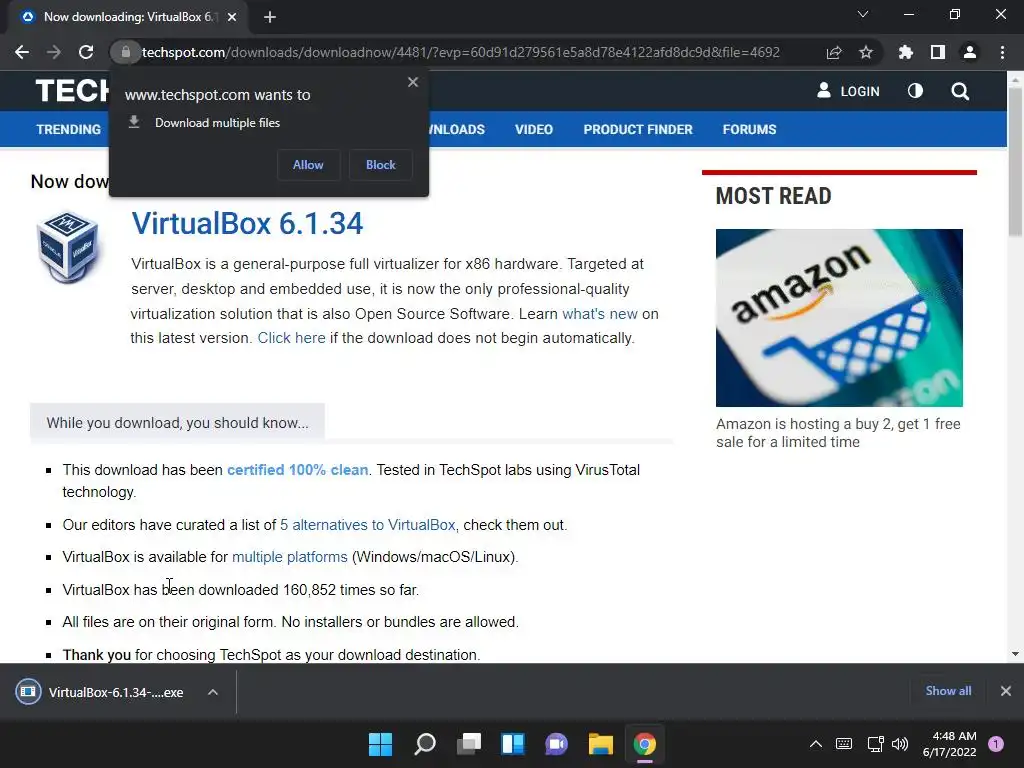Expand options for the VirtualBox download item
This screenshot has height=768, width=1024.
pyautogui.click(x=213, y=692)
